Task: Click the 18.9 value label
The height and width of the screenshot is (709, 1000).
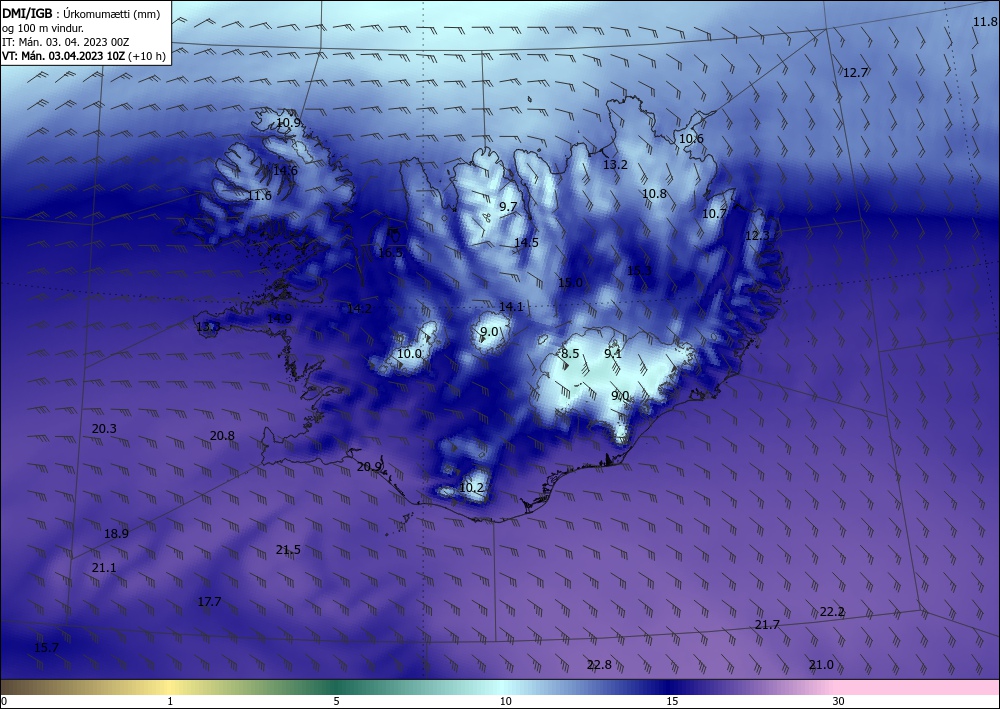Action: click(116, 534)
